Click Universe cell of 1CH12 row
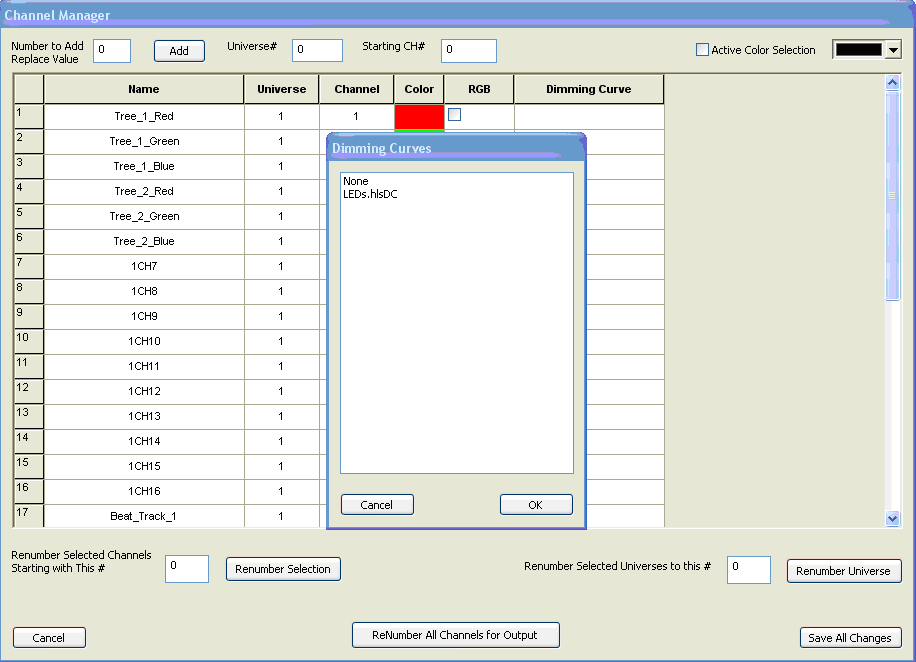 click(x=282, y=392)
